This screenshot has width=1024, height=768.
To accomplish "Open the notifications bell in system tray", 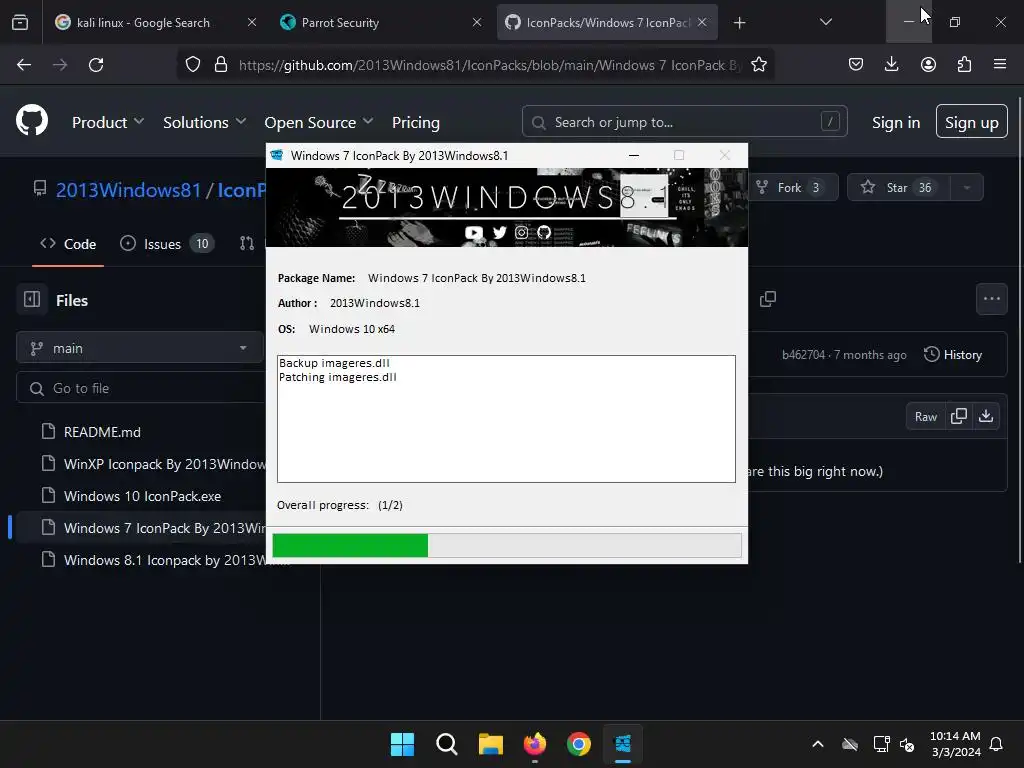I will point(996,744).
